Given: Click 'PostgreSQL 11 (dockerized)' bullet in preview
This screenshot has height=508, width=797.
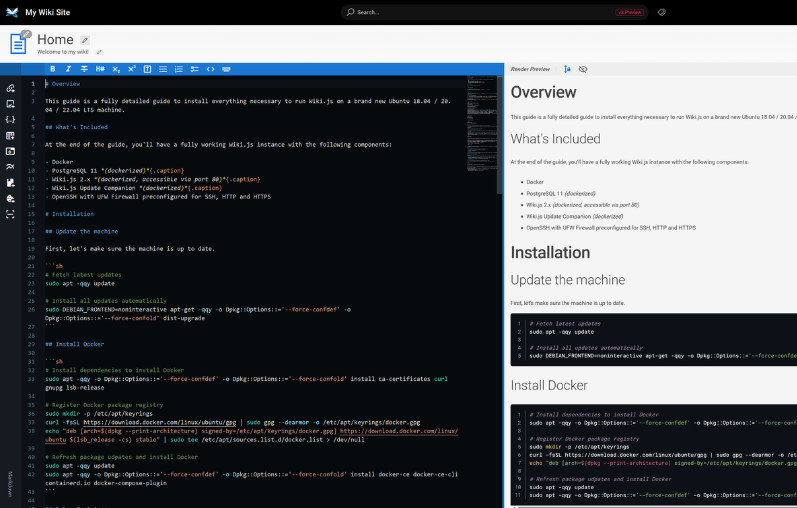Looking at the screenshot, I should (561, 194).
